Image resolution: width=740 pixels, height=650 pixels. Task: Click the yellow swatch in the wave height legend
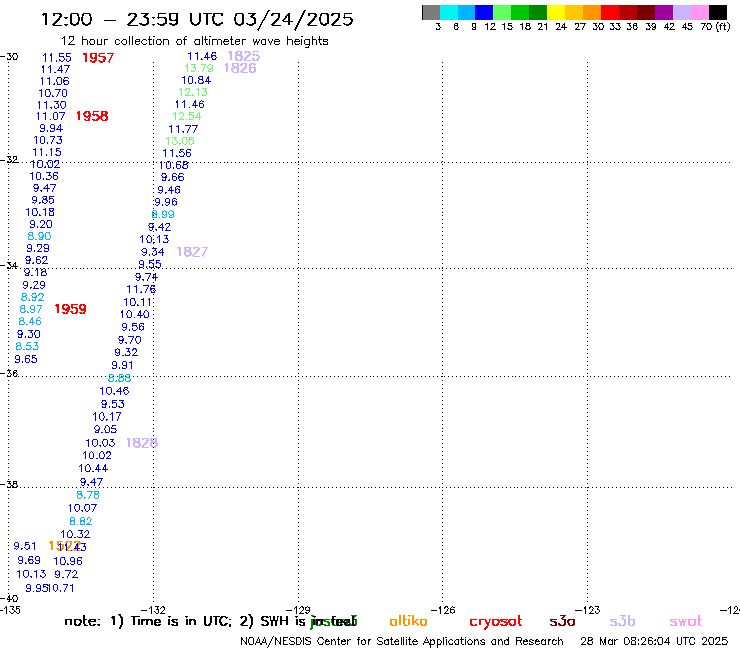click(556, 12)
